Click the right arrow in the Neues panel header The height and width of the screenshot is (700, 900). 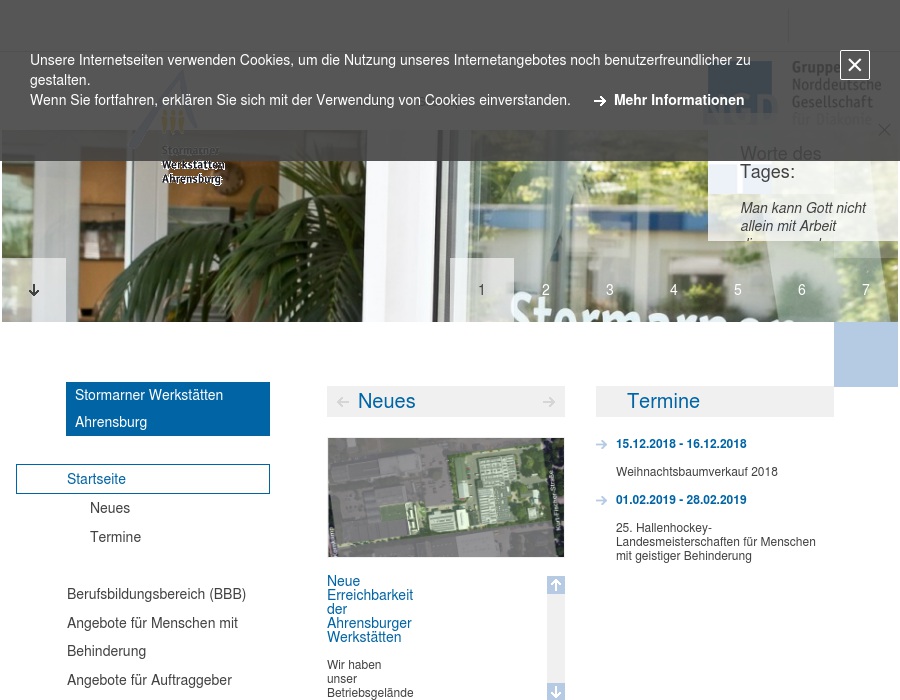(549, 401)
